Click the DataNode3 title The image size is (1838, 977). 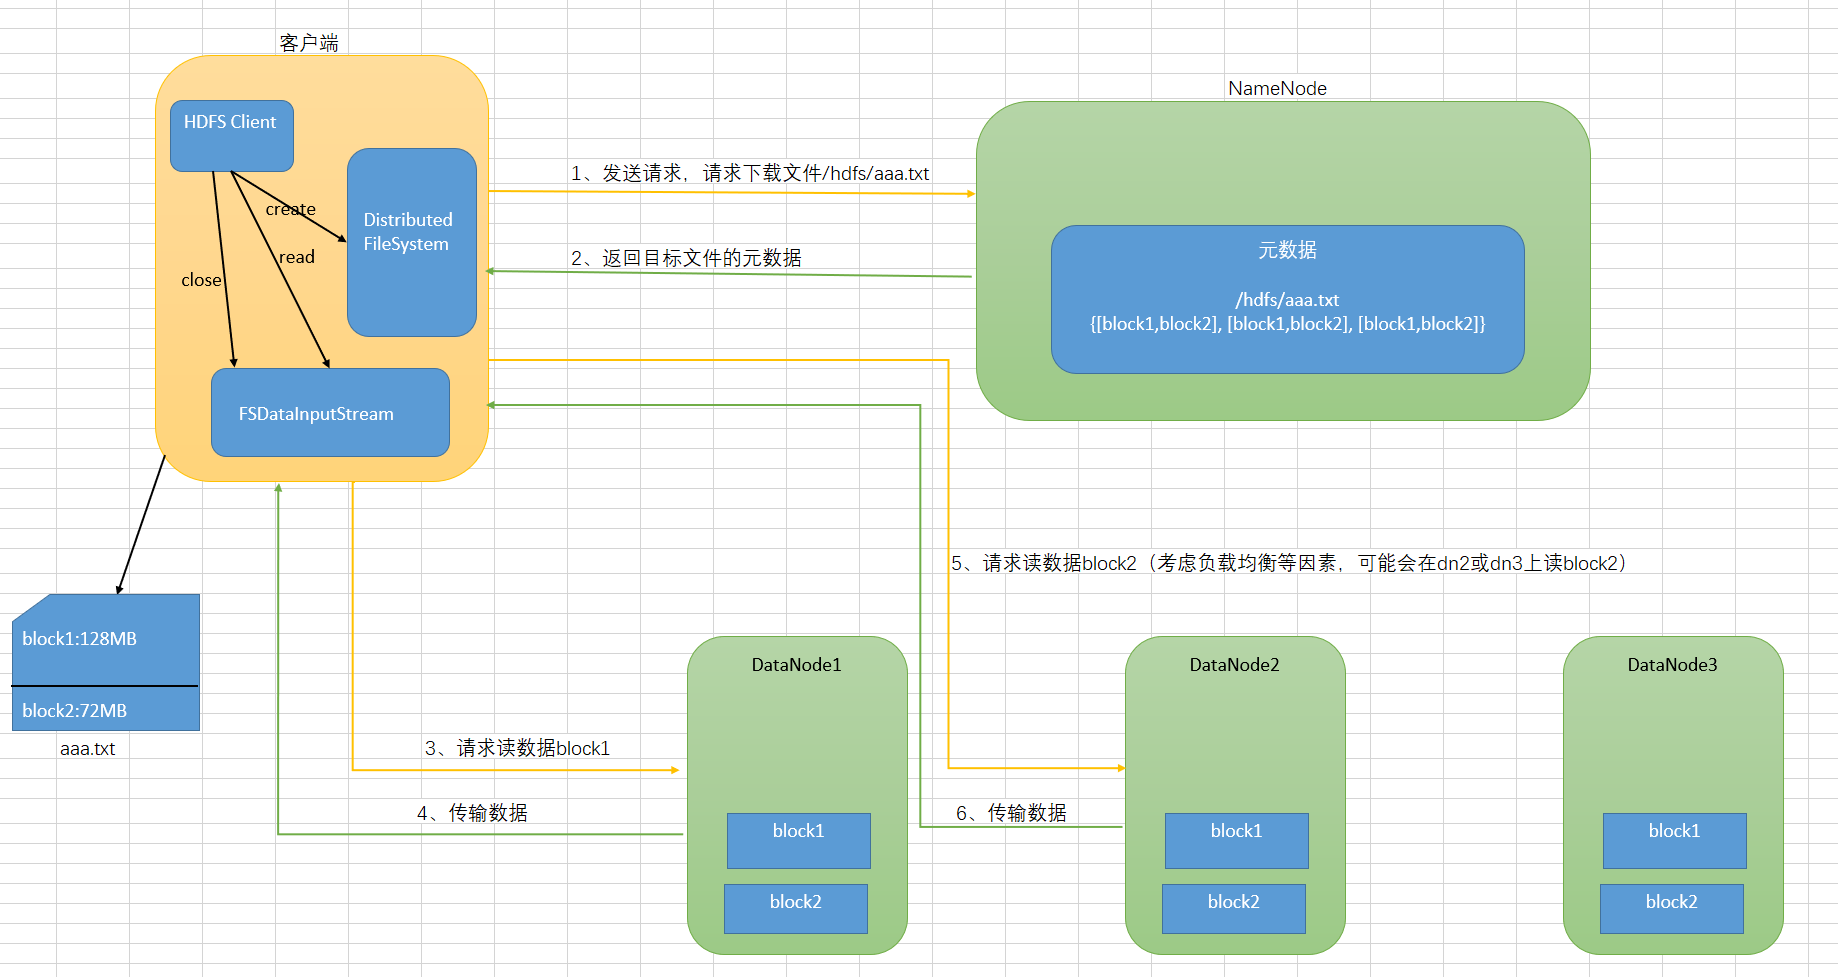point(1672,665)
